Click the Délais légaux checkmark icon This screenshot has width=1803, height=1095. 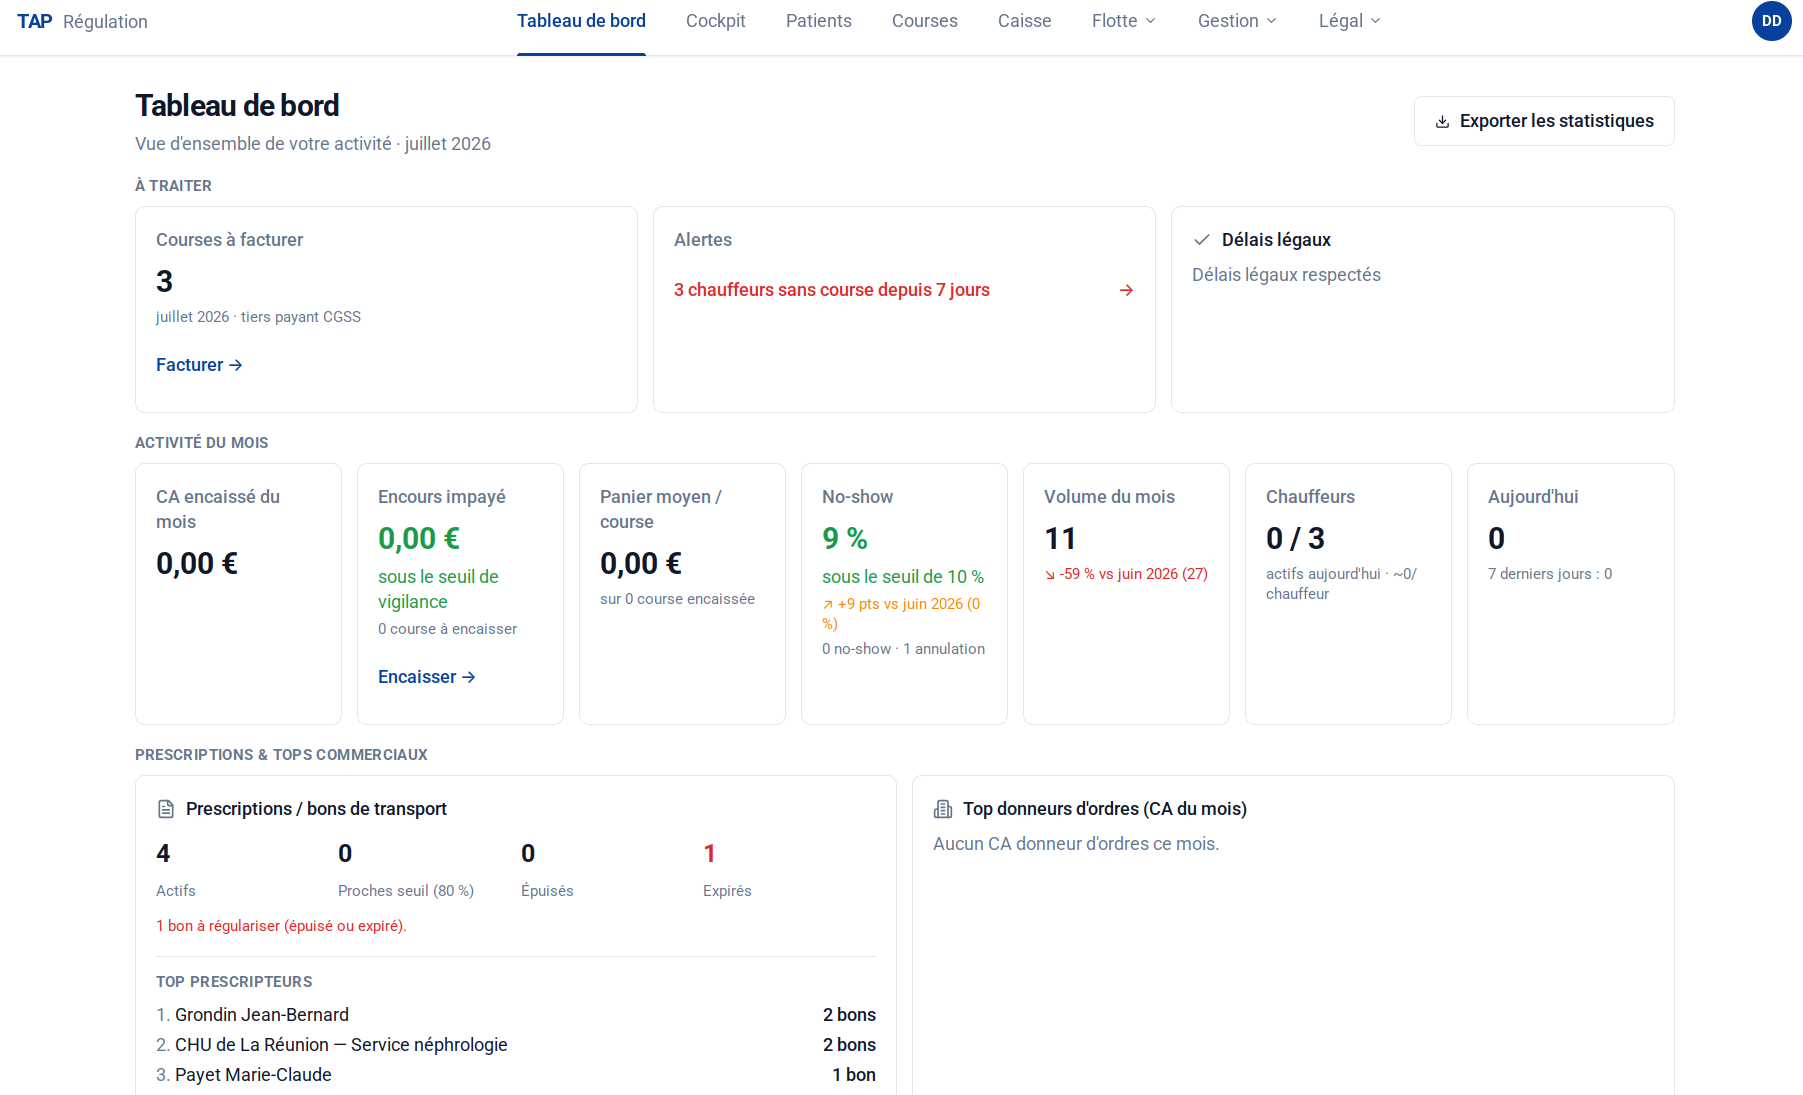(1202, 240)
